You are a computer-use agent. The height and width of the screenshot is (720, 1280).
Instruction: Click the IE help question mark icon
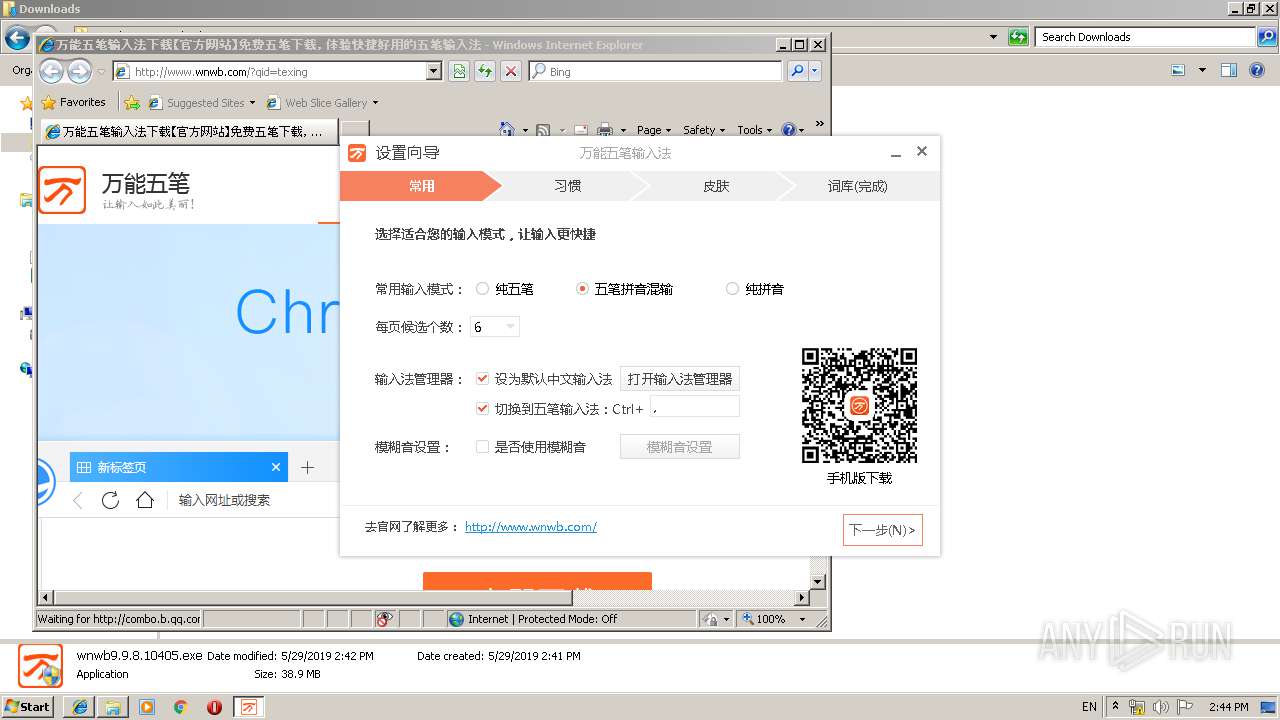point(788,130)
